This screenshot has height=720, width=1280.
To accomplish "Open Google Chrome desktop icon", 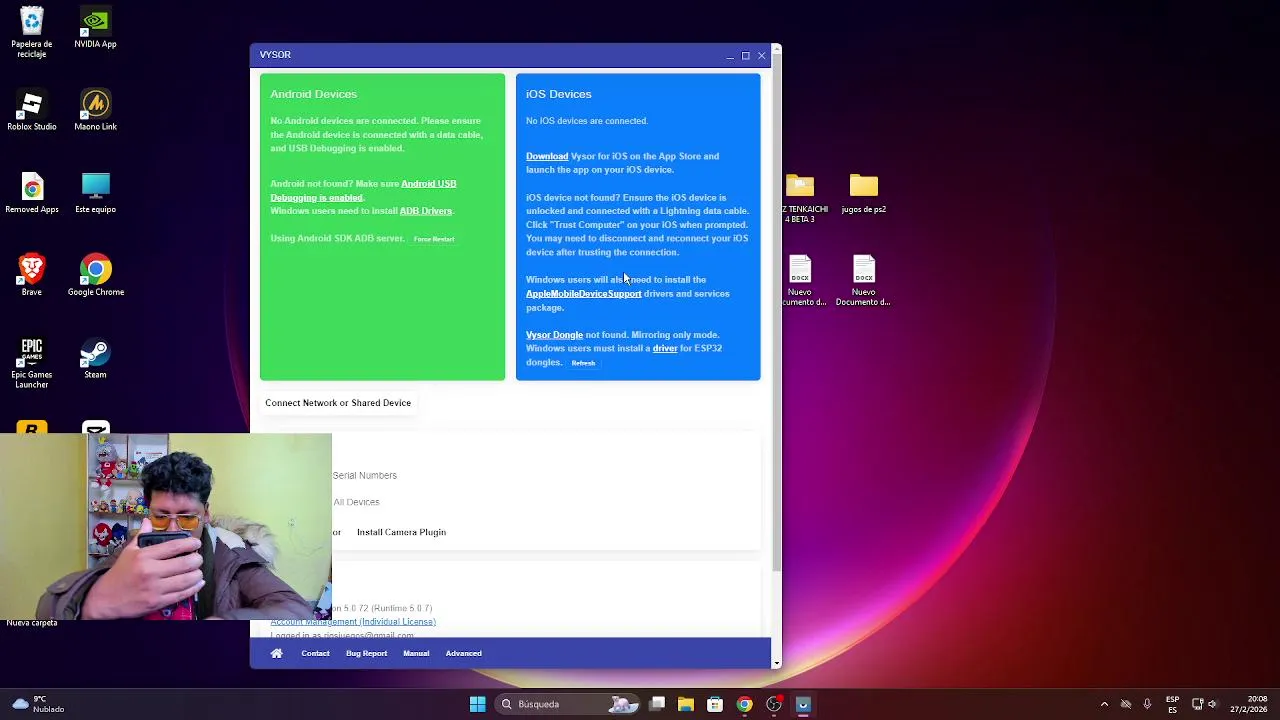I will [x=95, y=276].
